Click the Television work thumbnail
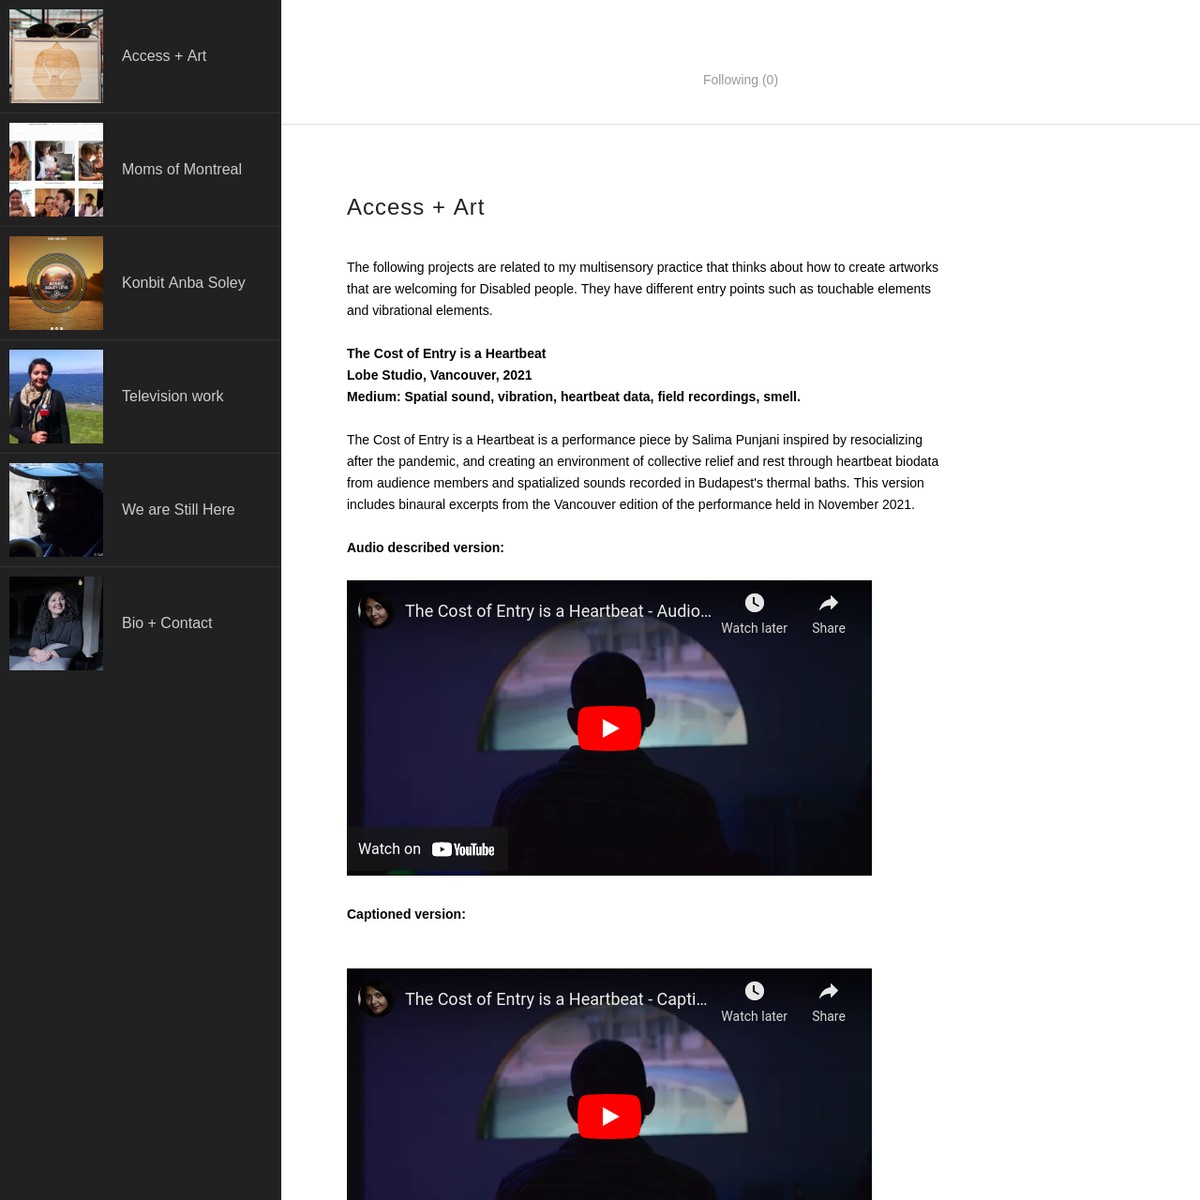Screen dimensions: 1200x1200 coord(56,396)
